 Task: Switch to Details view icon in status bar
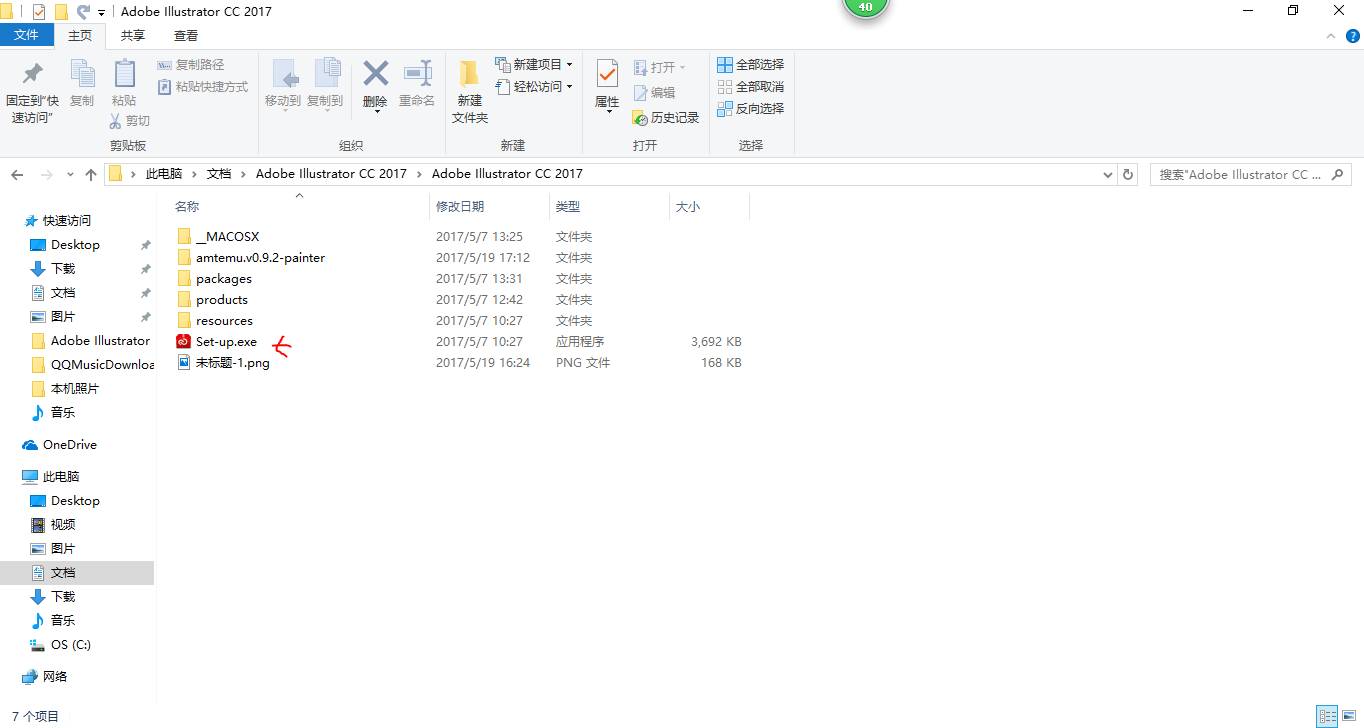(x=1327, y=716)
